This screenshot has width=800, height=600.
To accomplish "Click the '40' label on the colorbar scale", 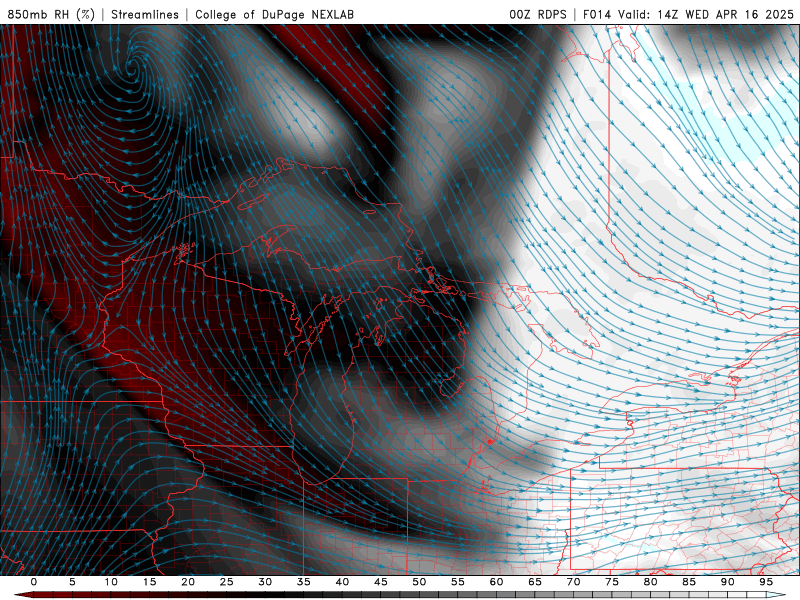I will click(342, 582).
